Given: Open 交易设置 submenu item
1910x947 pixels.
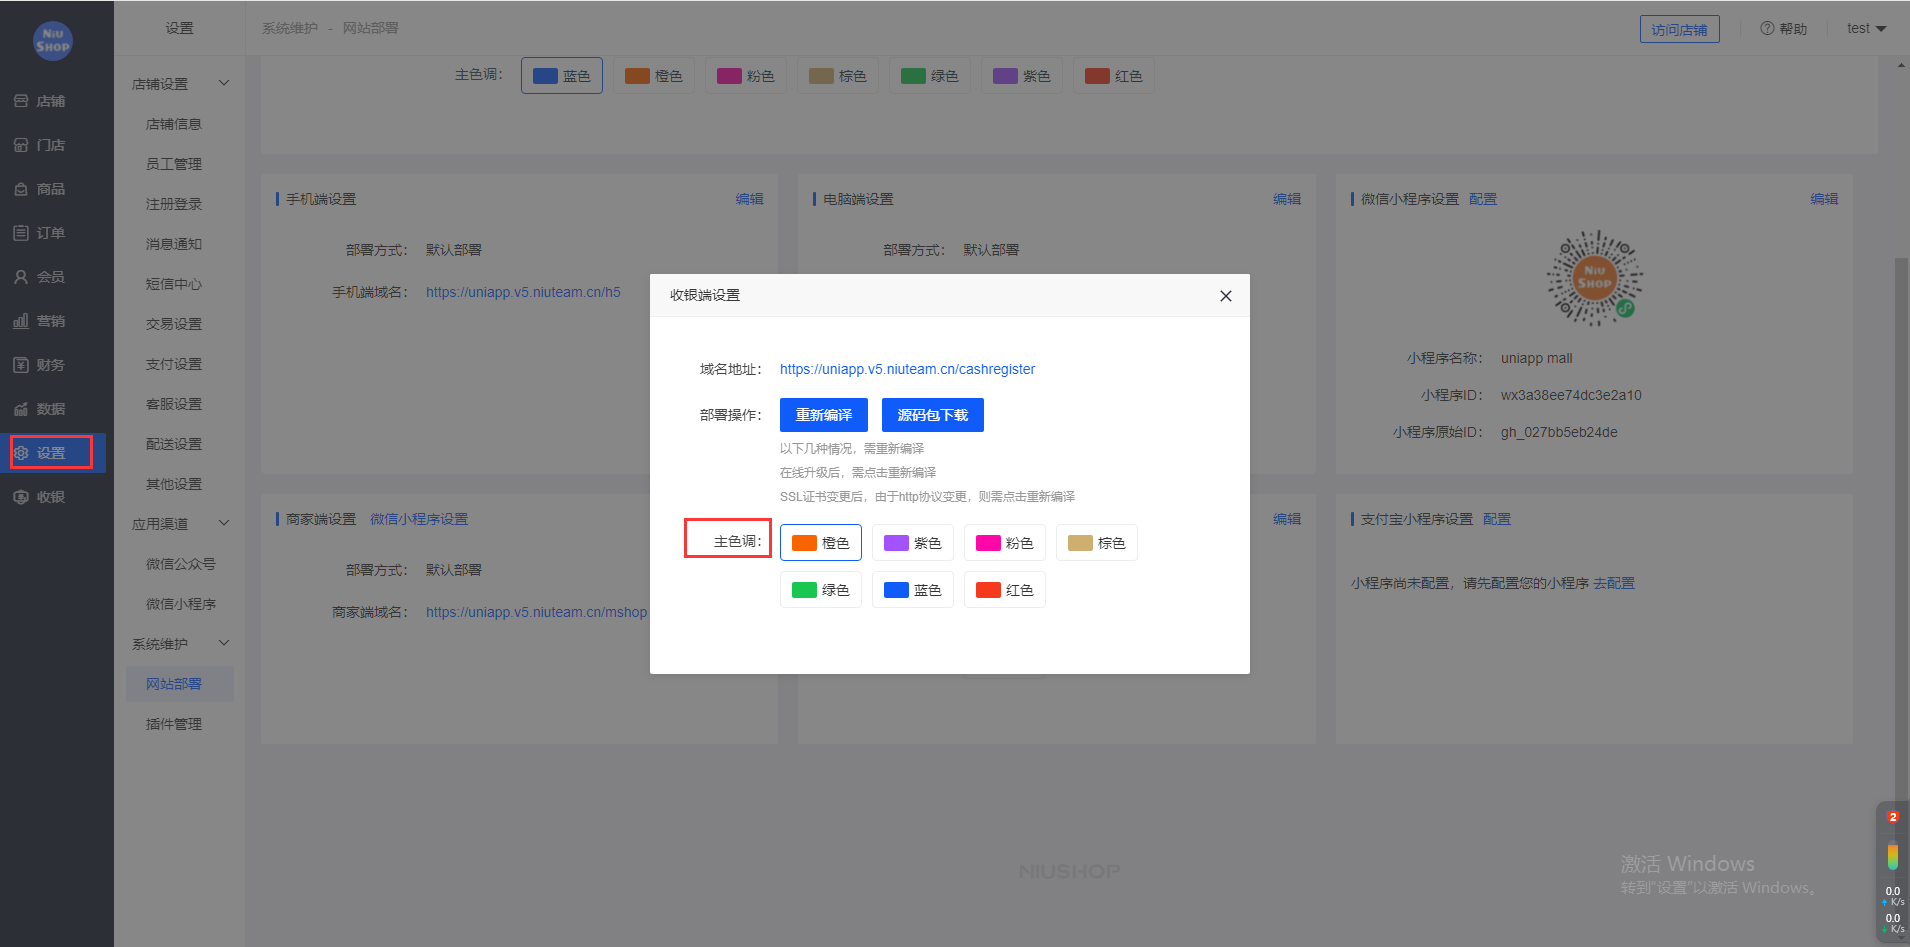Looking at the screenshot, I should [x=174, y=324].
